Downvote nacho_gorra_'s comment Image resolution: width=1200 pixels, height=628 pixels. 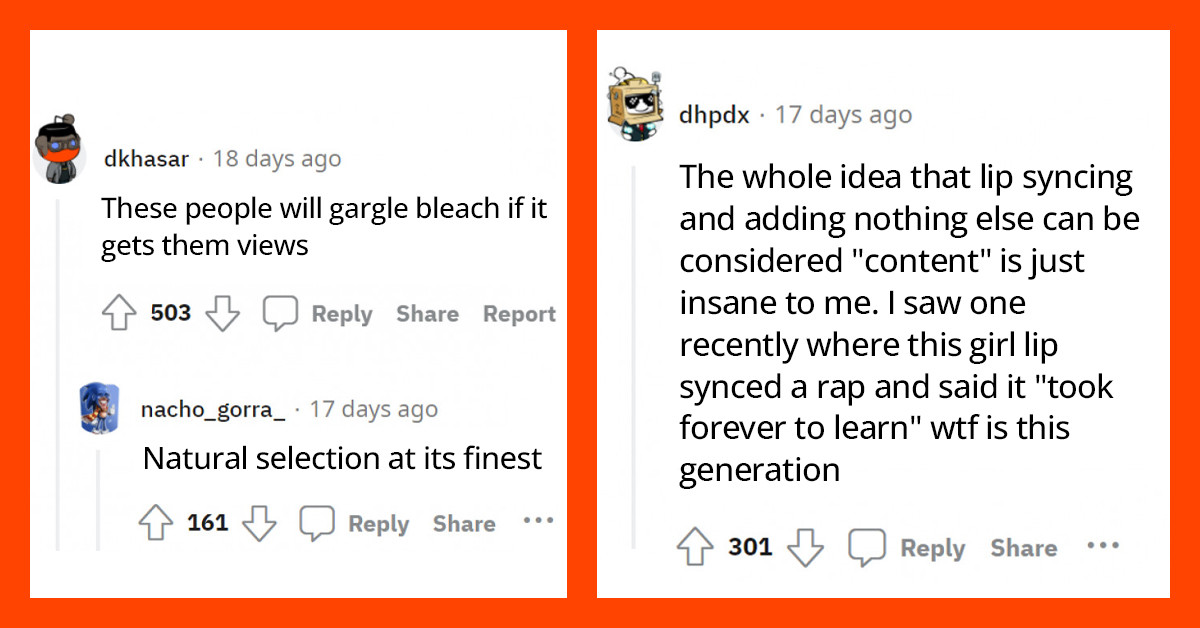click(260, 522)
